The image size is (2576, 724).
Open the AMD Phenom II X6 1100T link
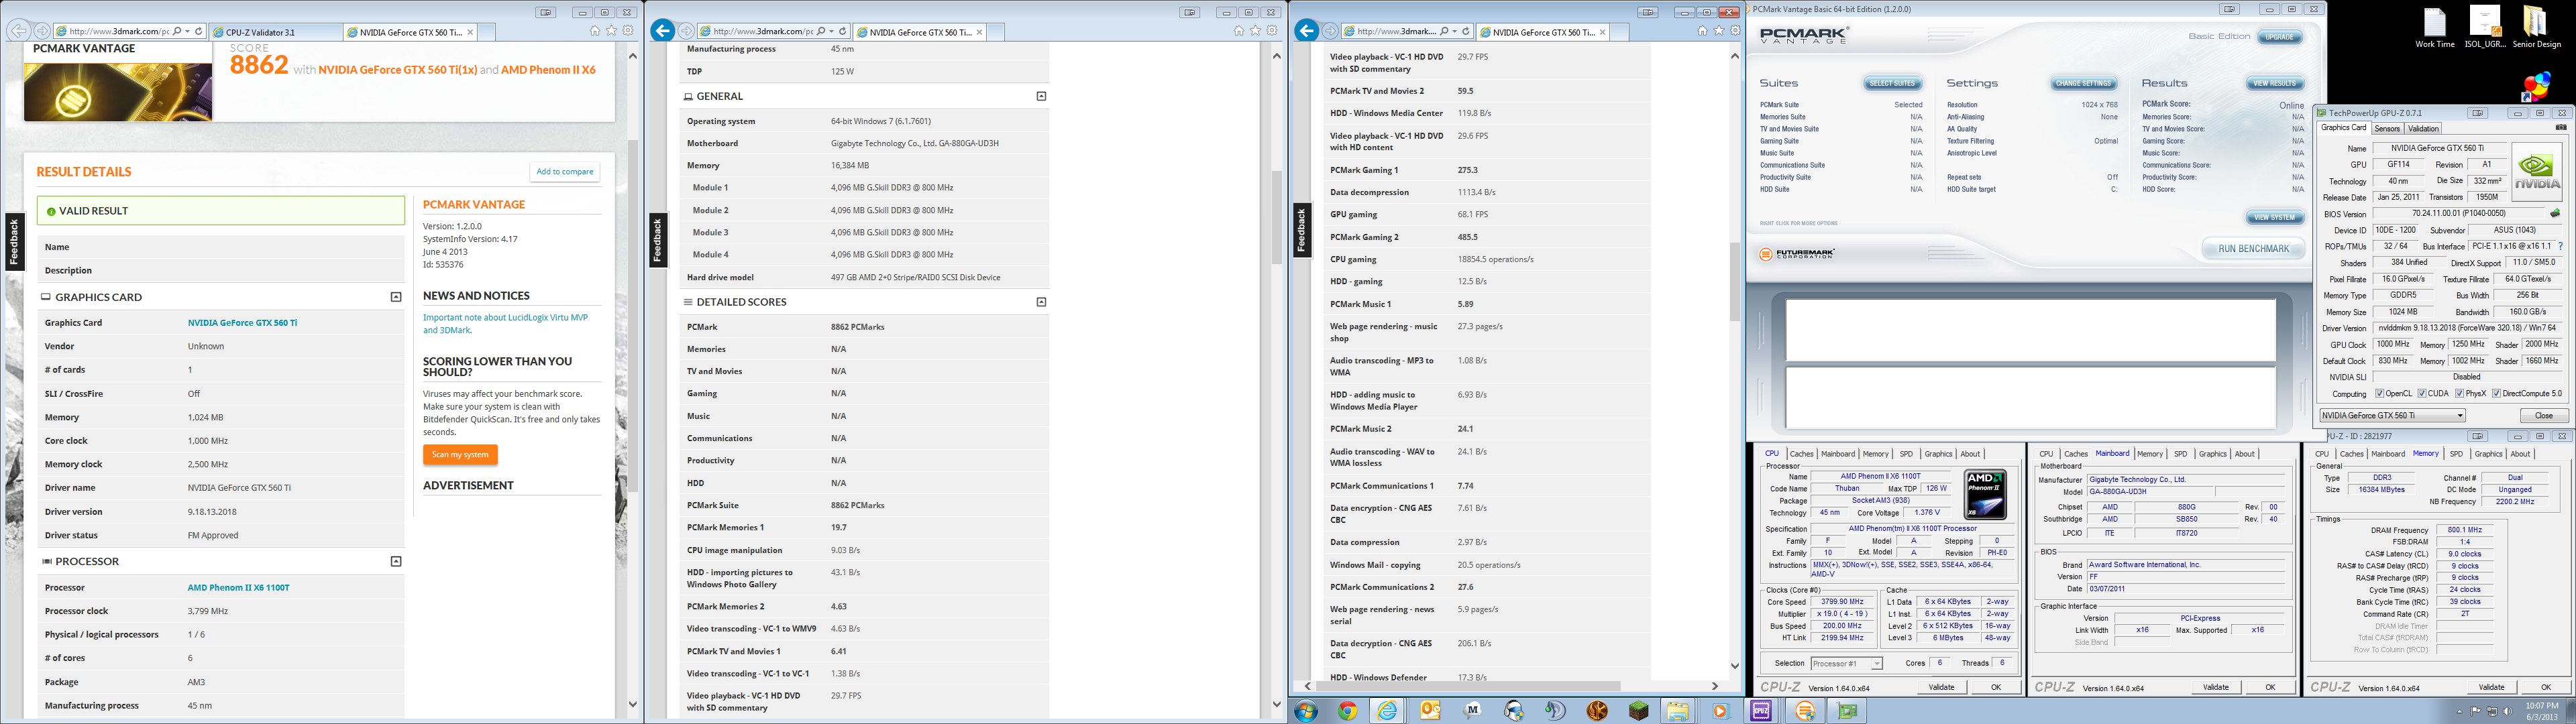pyautogui.click(x=238, y=588)
